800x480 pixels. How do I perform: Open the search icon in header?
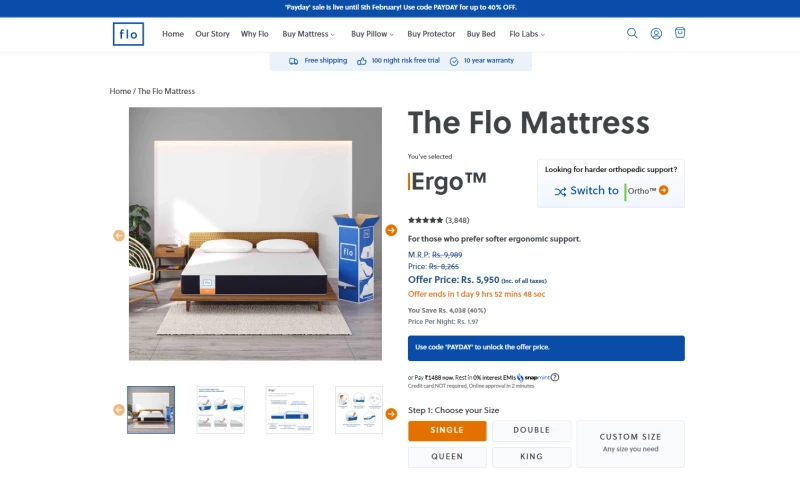632,33
